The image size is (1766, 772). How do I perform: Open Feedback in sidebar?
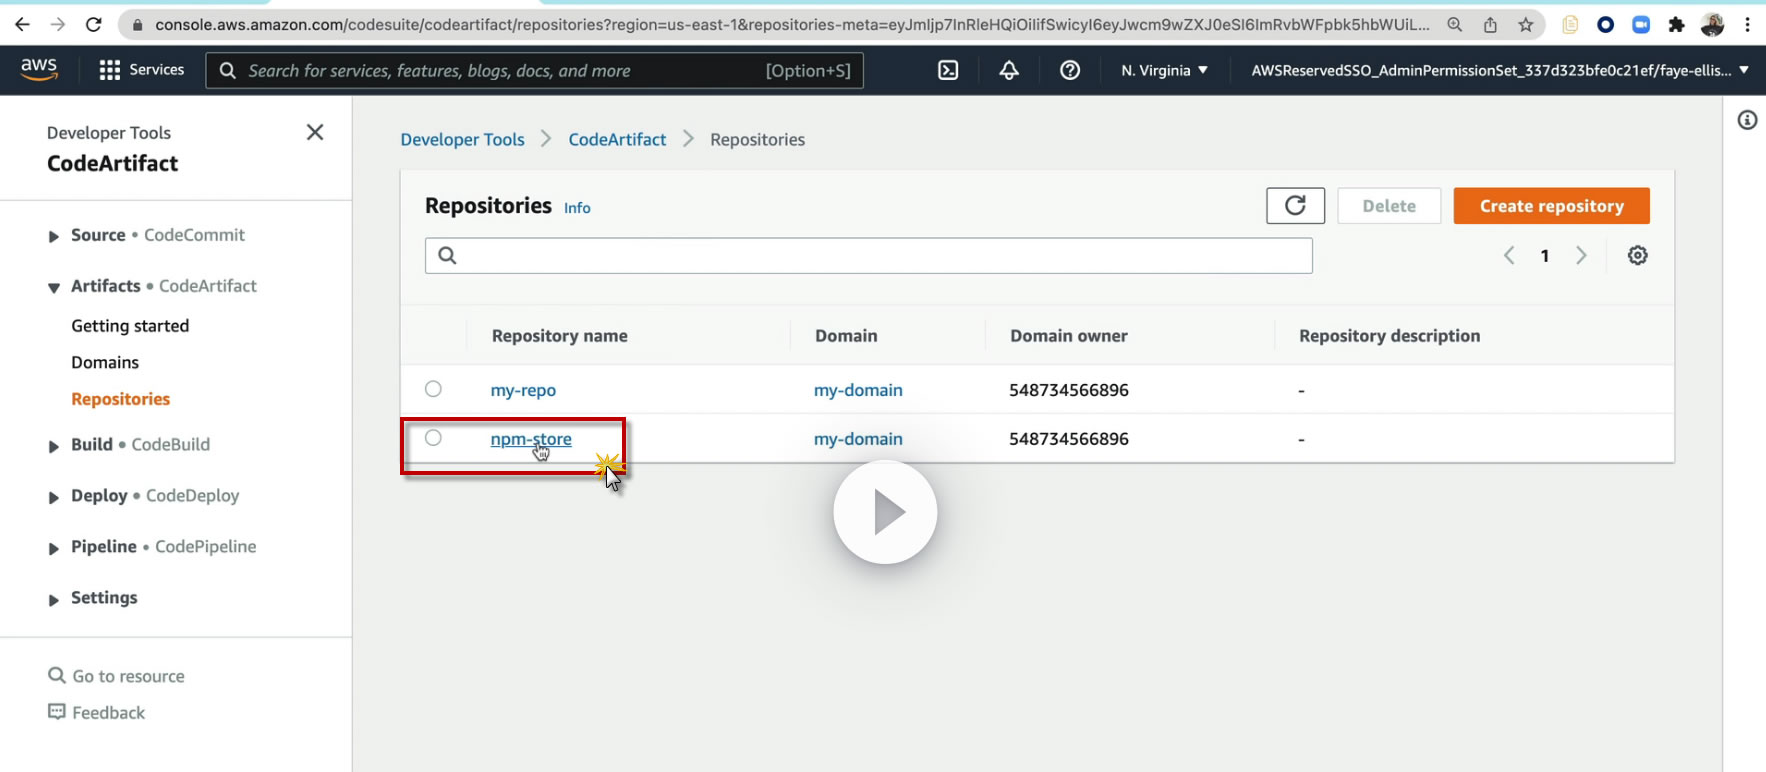click(x=97, y=713)
